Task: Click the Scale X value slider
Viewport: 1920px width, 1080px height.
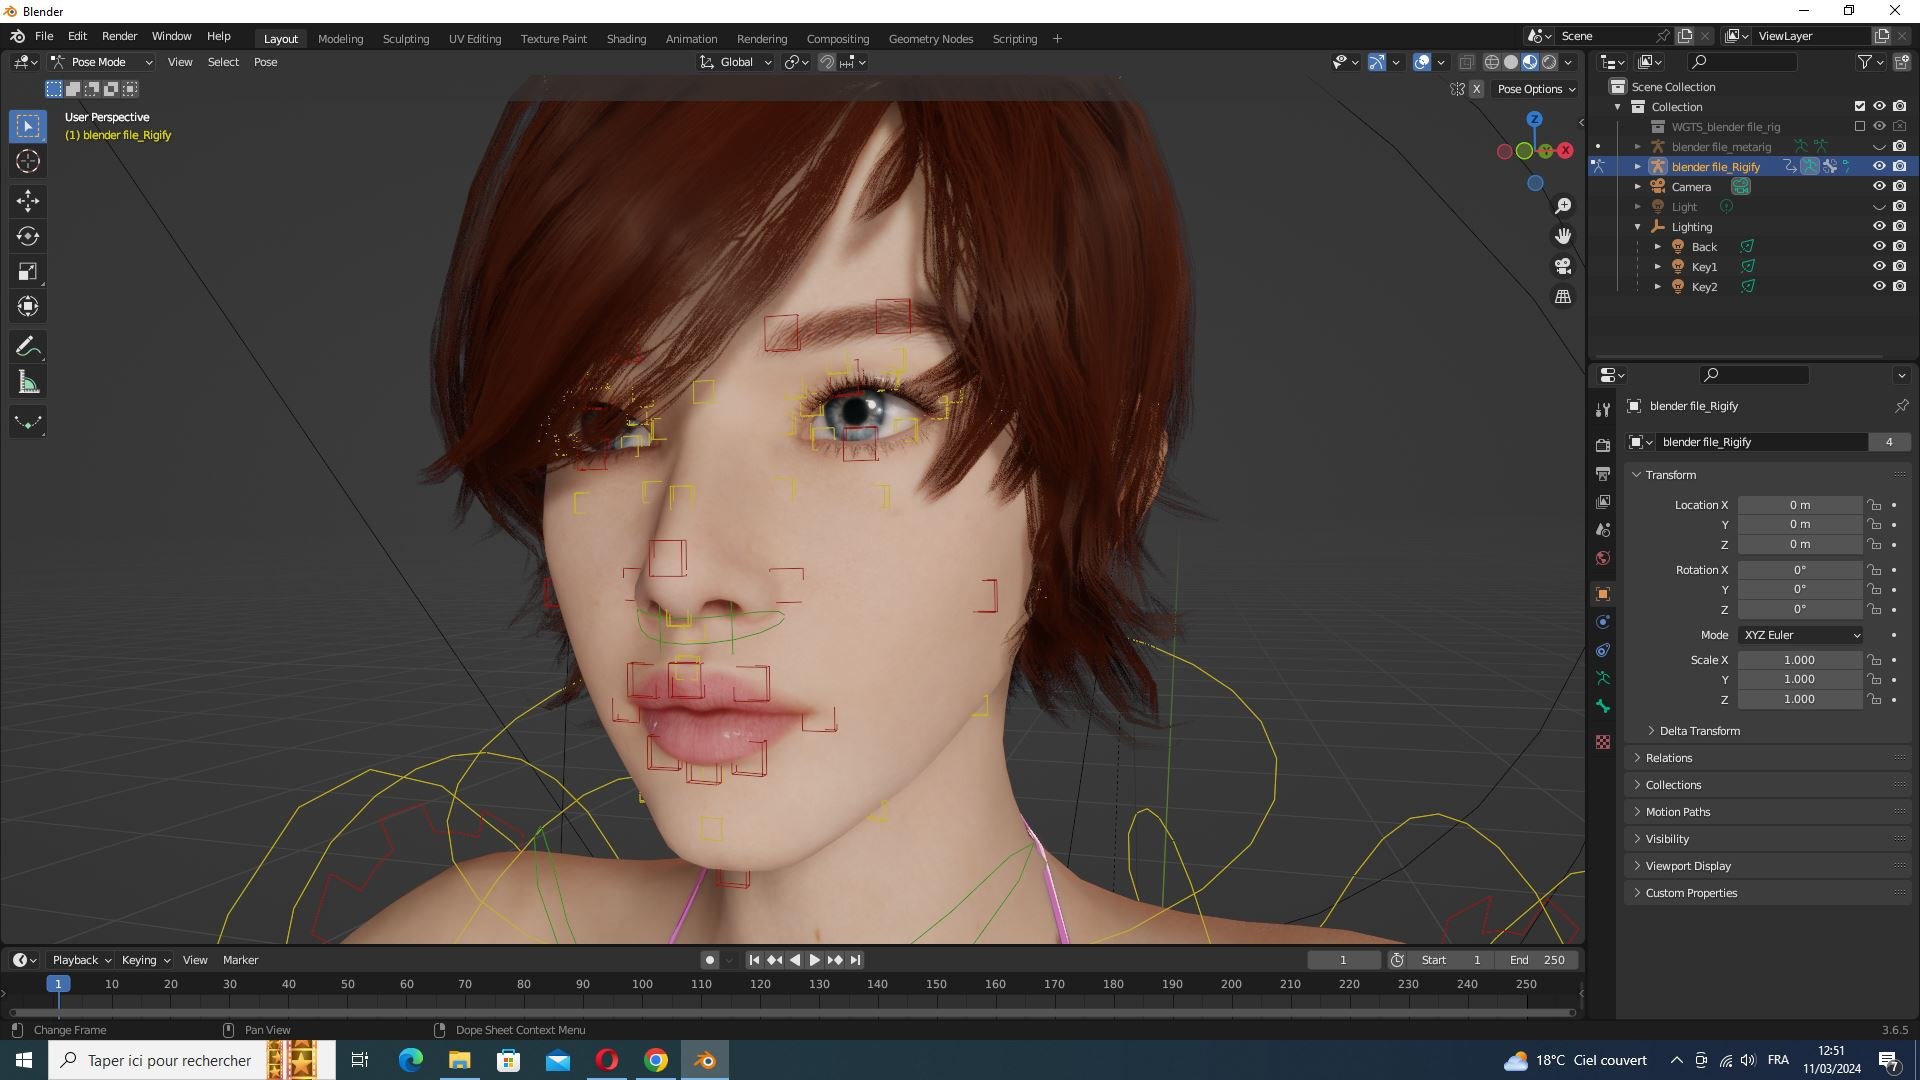Action: pyautogui.click(x=1798, y=660)
